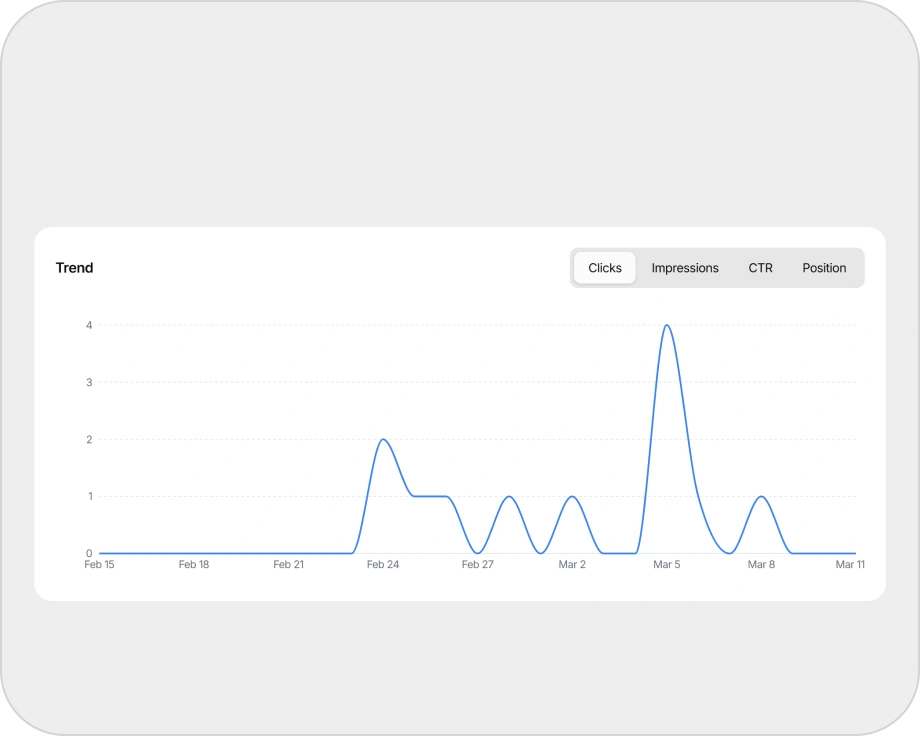
Task: Click the flat line segment near Feb 18
Action: pos(193,553)
